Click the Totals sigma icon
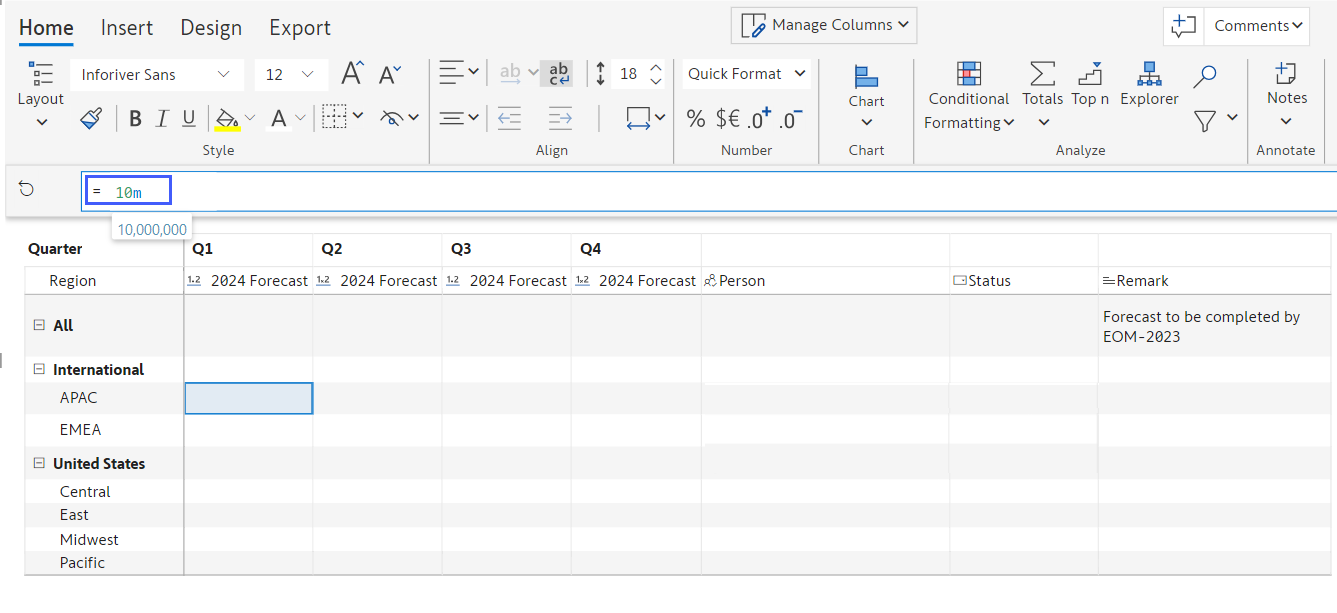Viewport: 1337px width, 613px height. coord(1042,75)
